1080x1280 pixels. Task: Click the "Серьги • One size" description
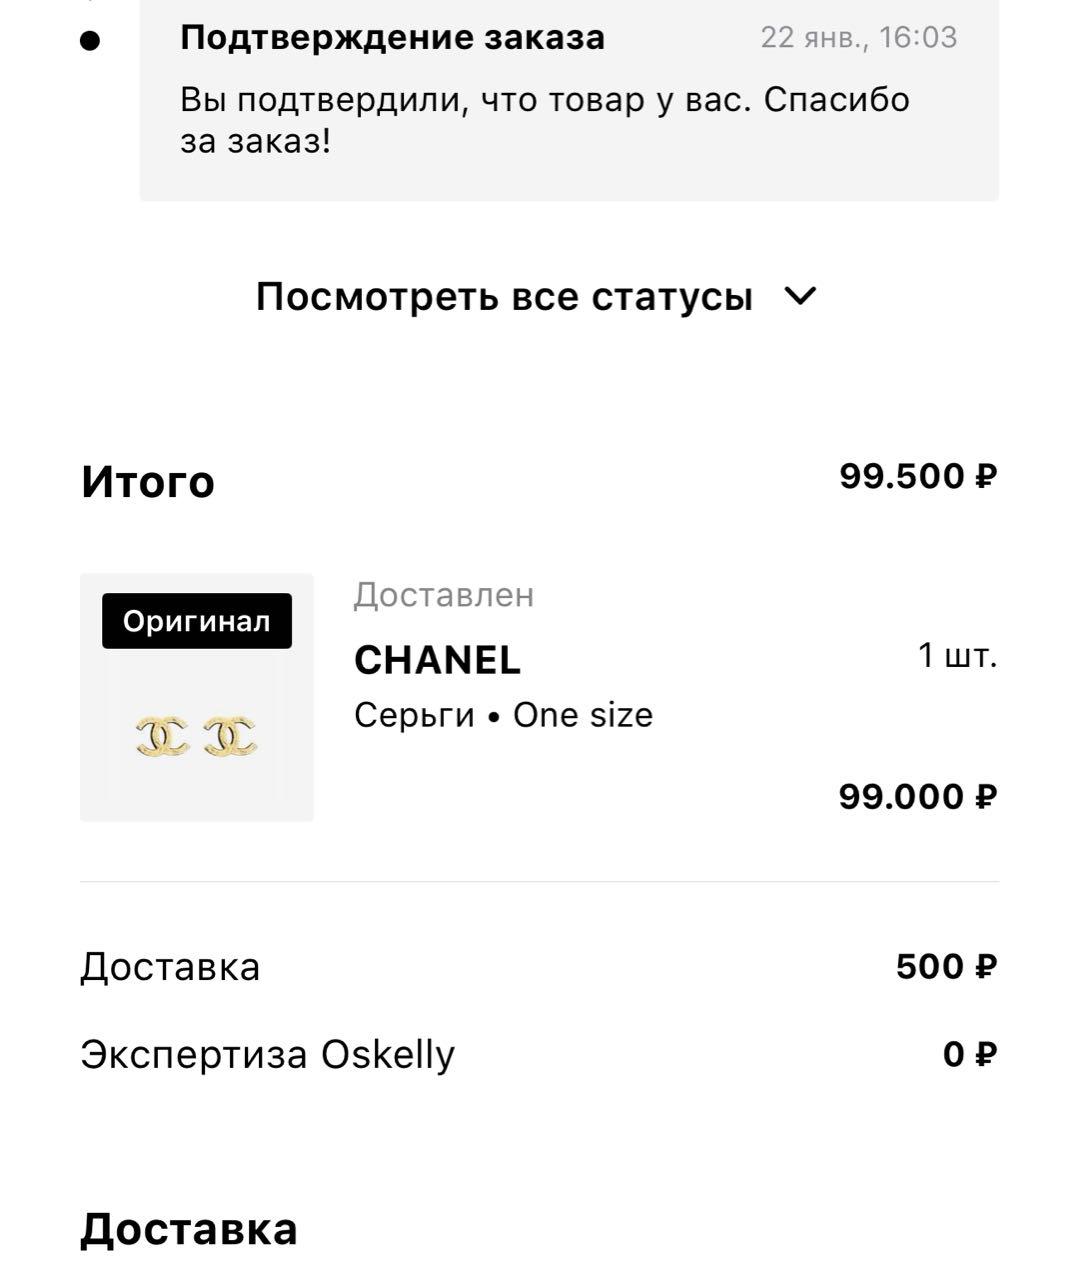503,715
